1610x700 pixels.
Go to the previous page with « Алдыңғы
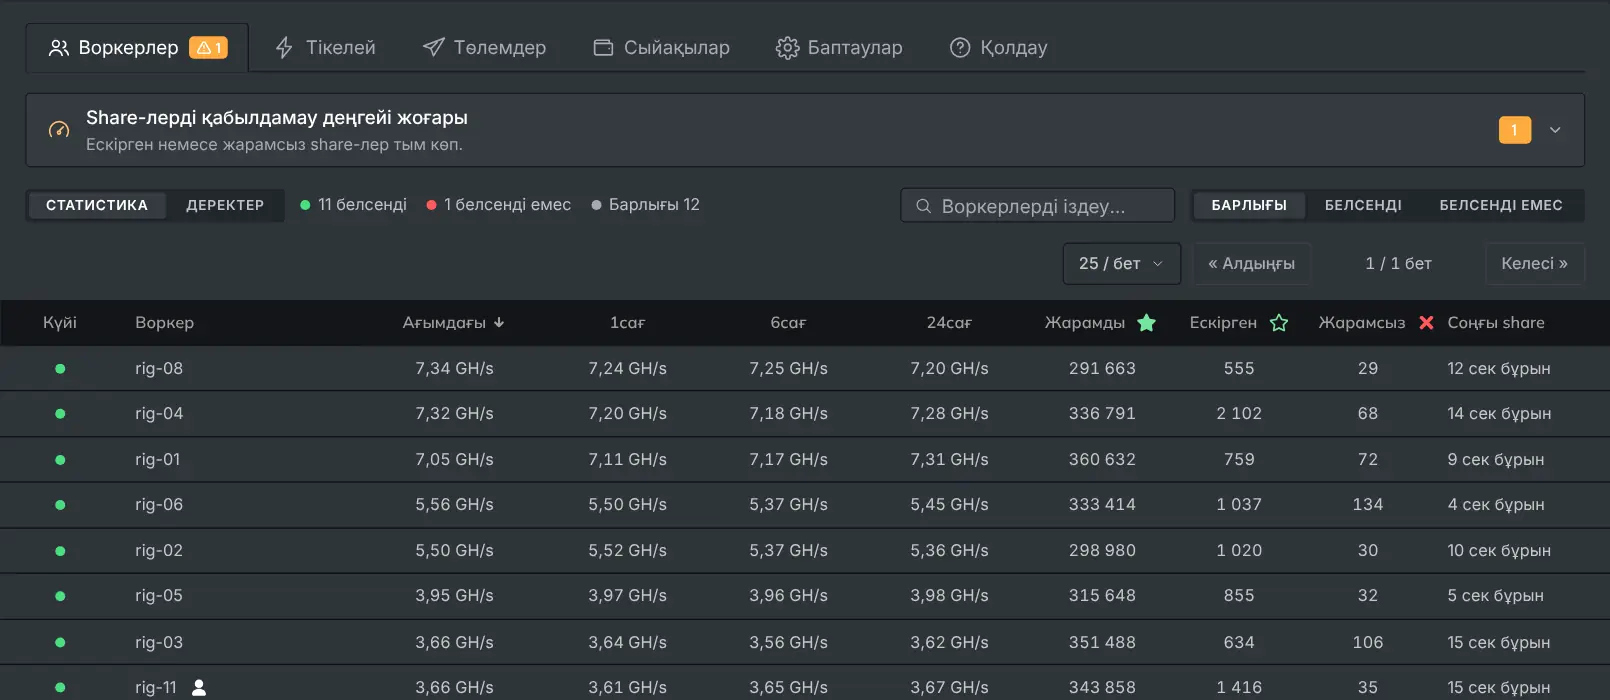point(1251,264)
